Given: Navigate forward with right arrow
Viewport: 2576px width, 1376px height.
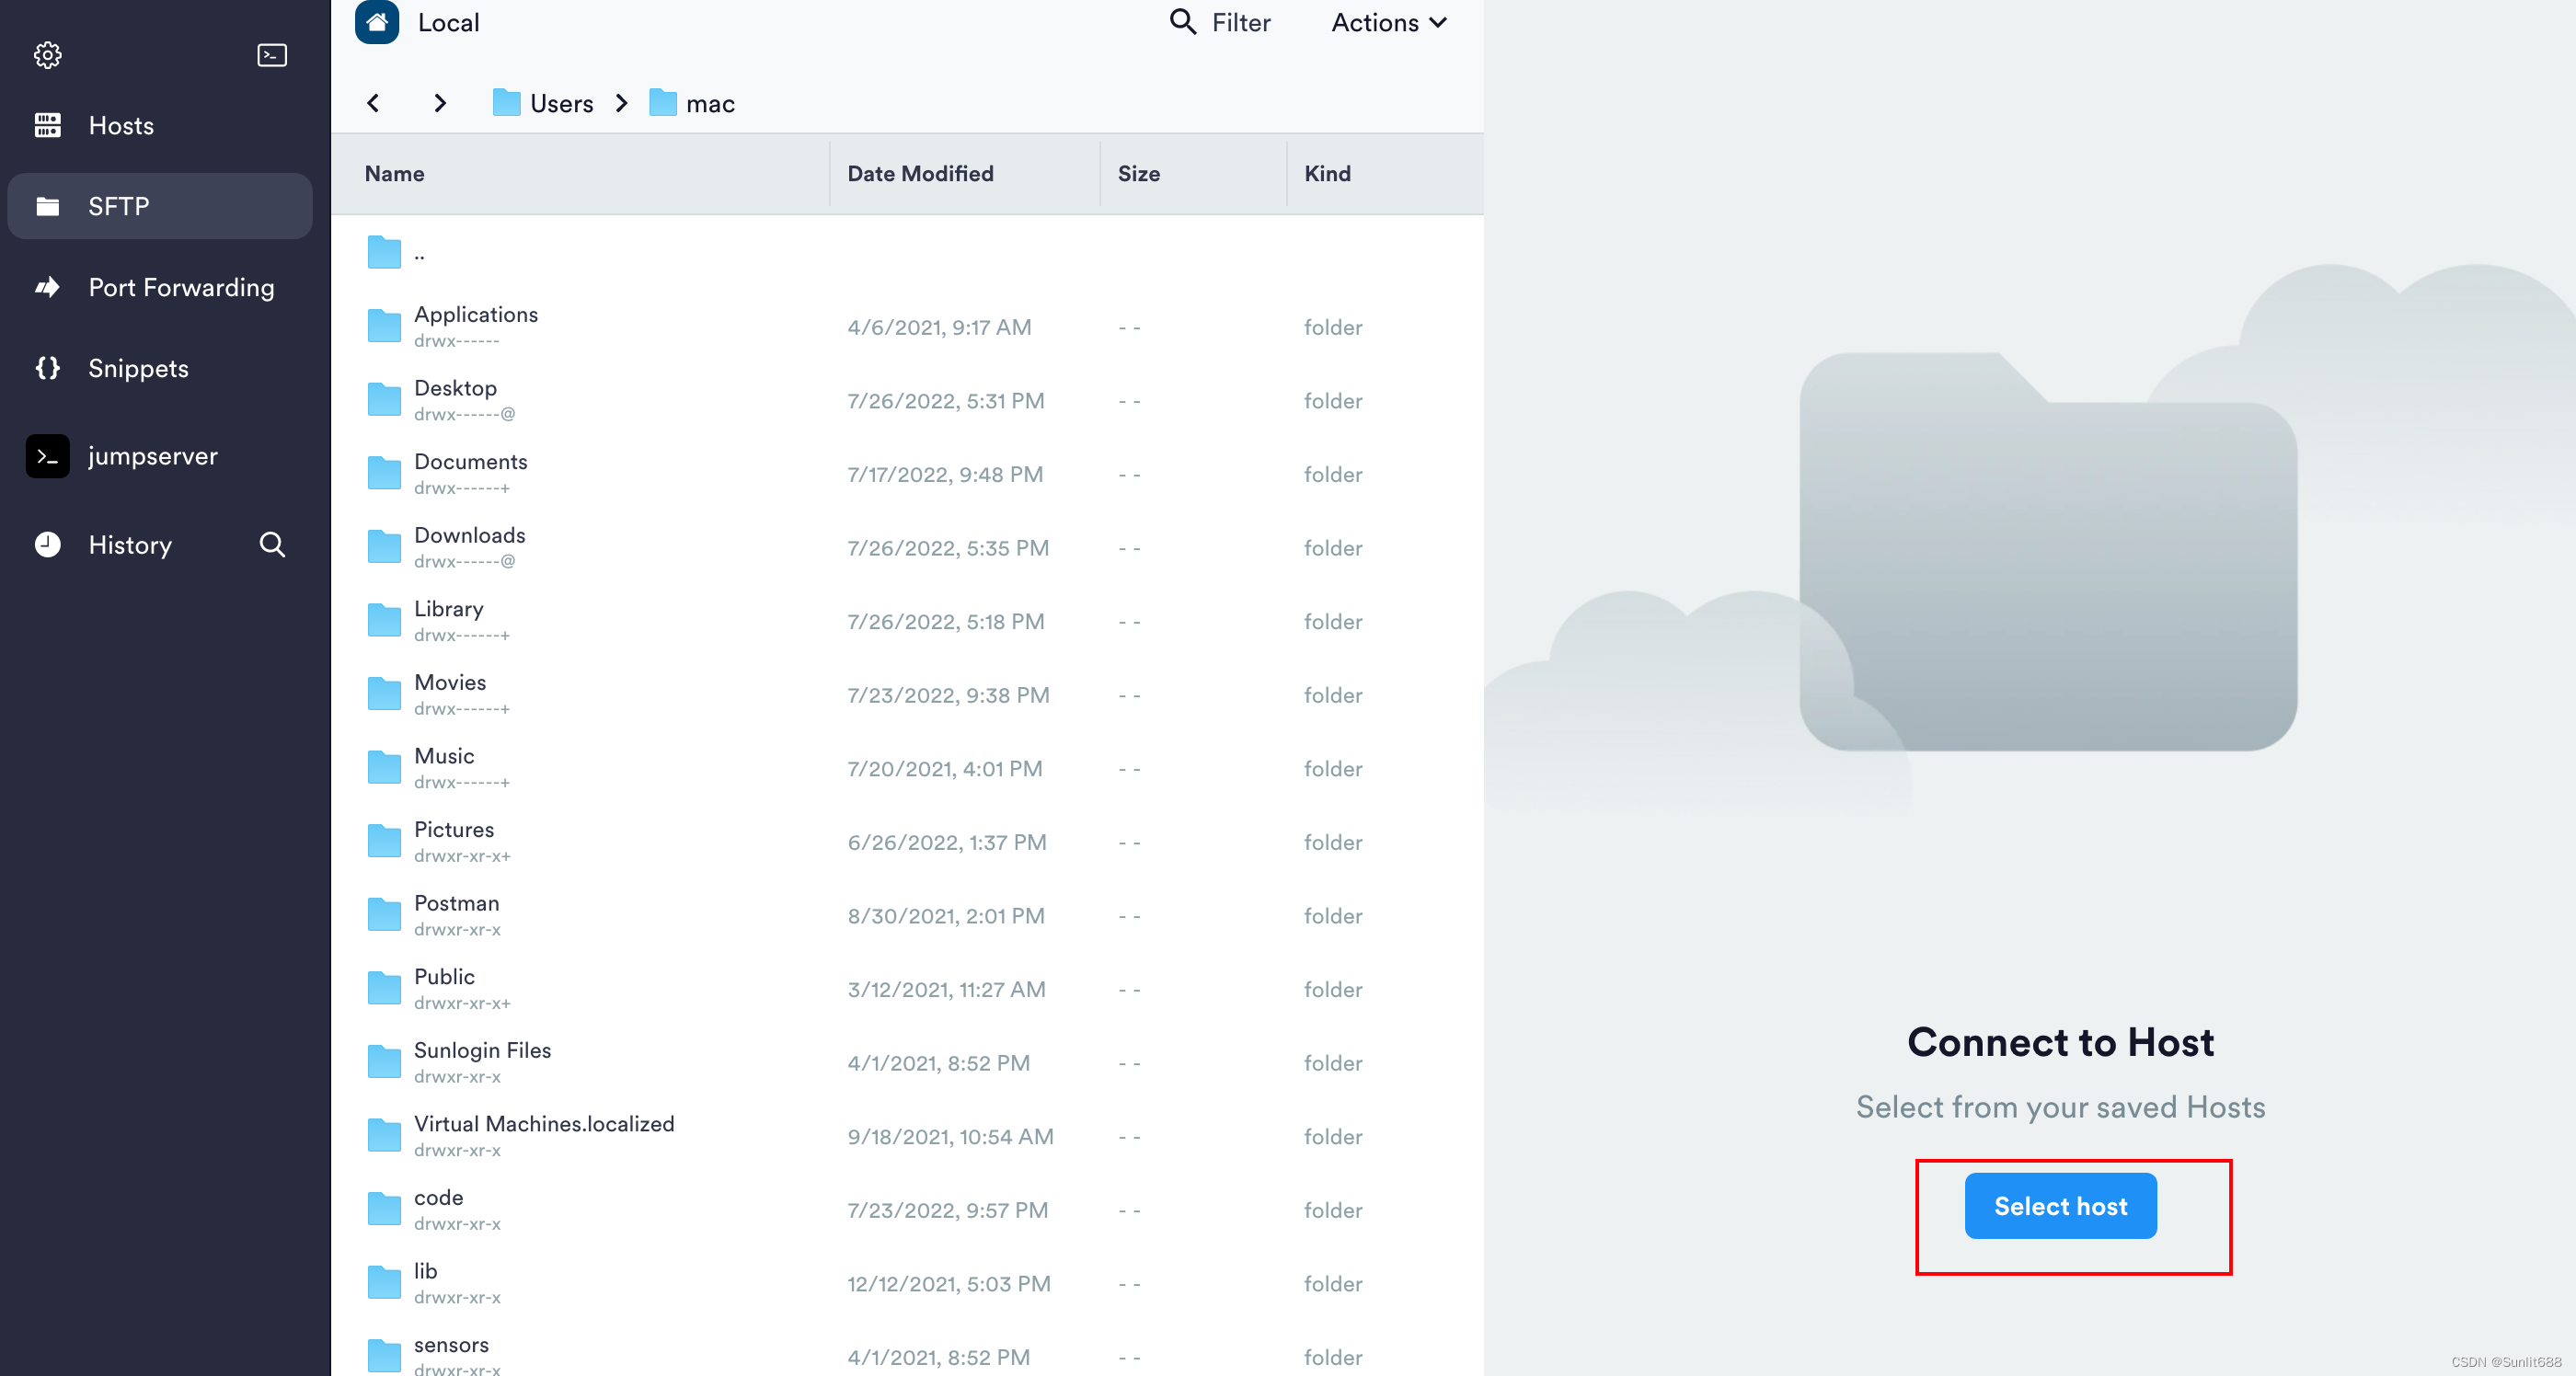Looking at the screenshot, I should (440, 103).
